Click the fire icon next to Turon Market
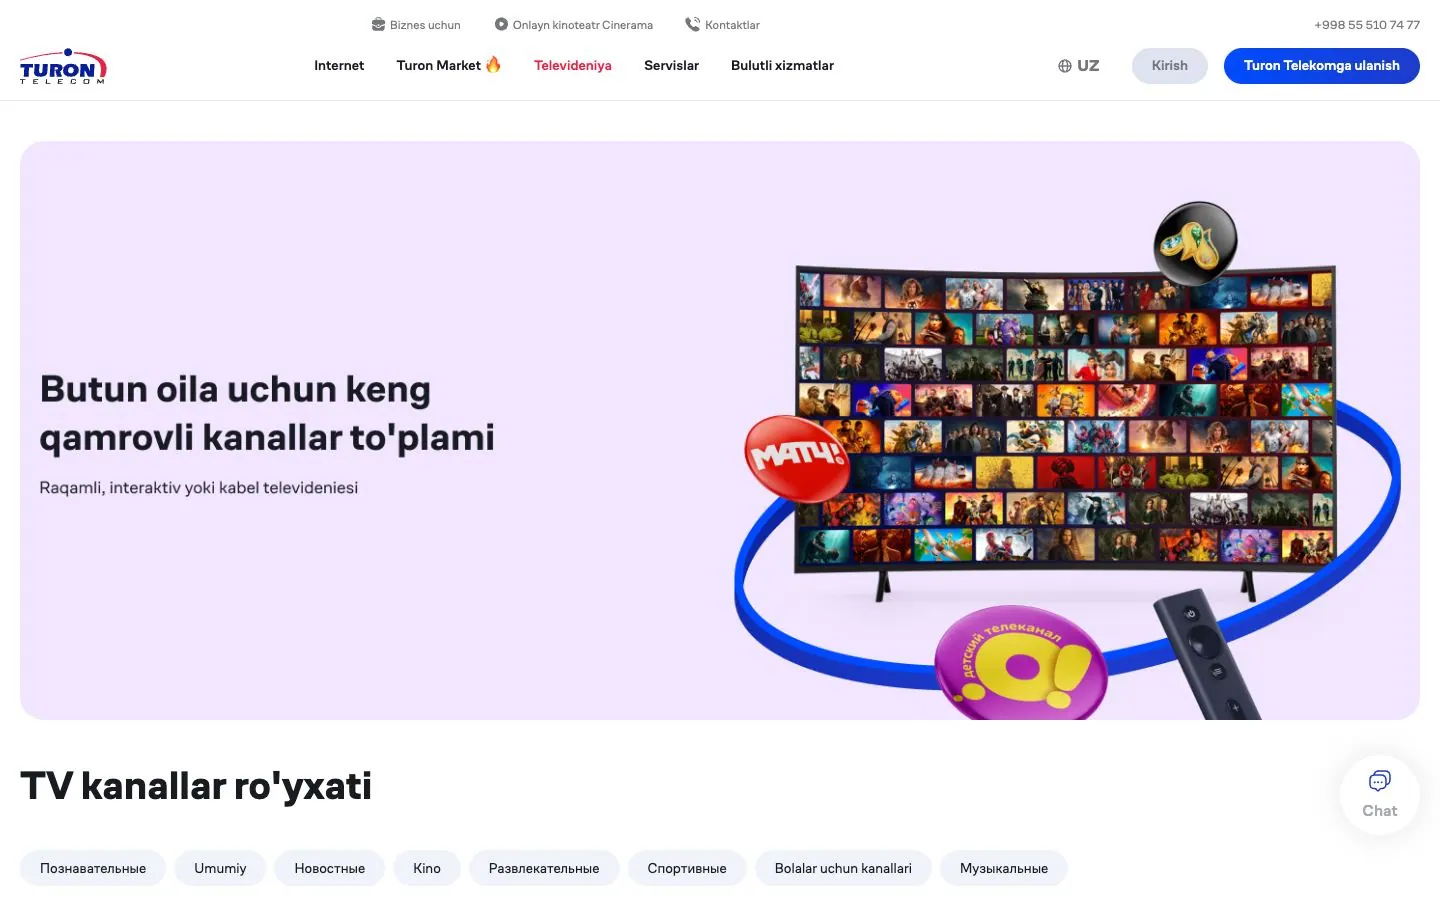Viewport: 1440px width, 900px height. [493, 65]
